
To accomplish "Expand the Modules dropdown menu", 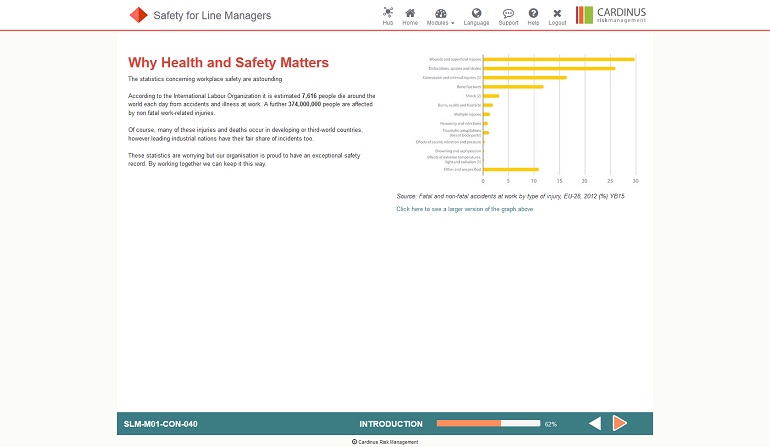I will click(440, 16).
